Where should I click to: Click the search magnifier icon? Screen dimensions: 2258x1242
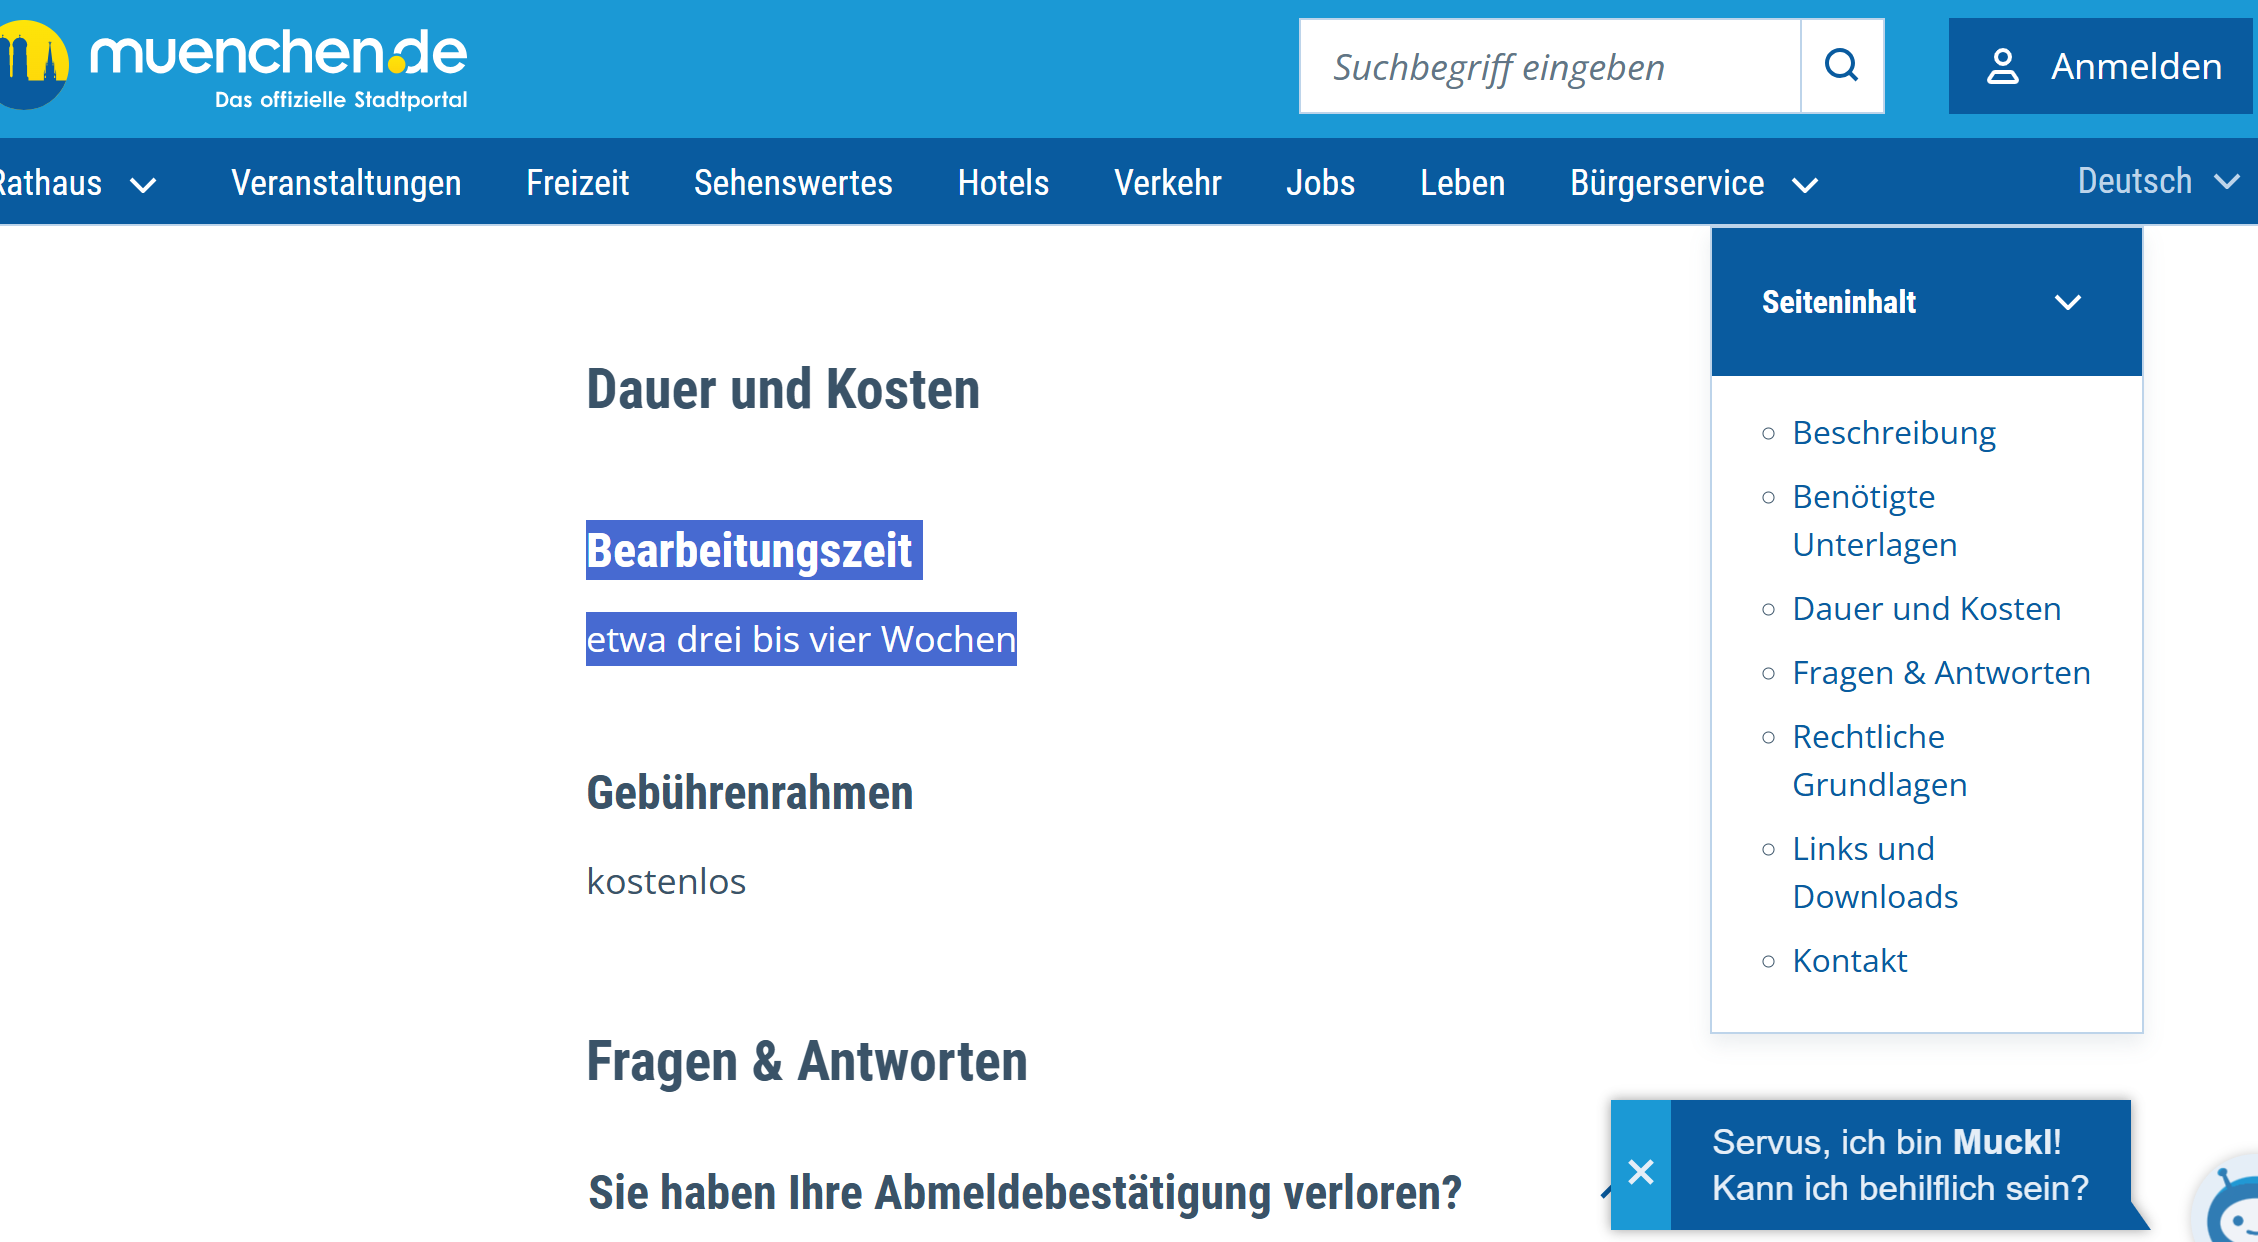(x=1841, y=66)
